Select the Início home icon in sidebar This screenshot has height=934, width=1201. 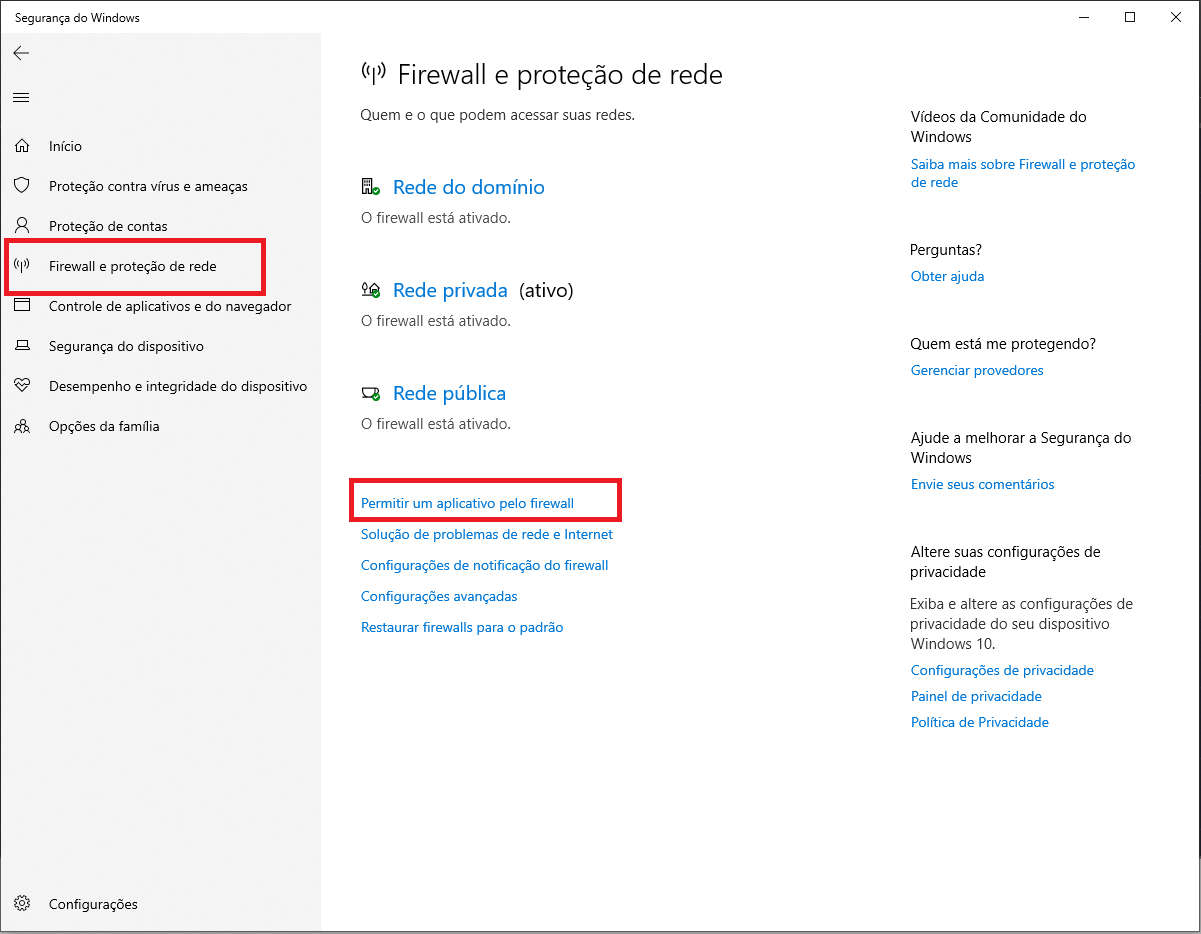[x=22, y=145]
